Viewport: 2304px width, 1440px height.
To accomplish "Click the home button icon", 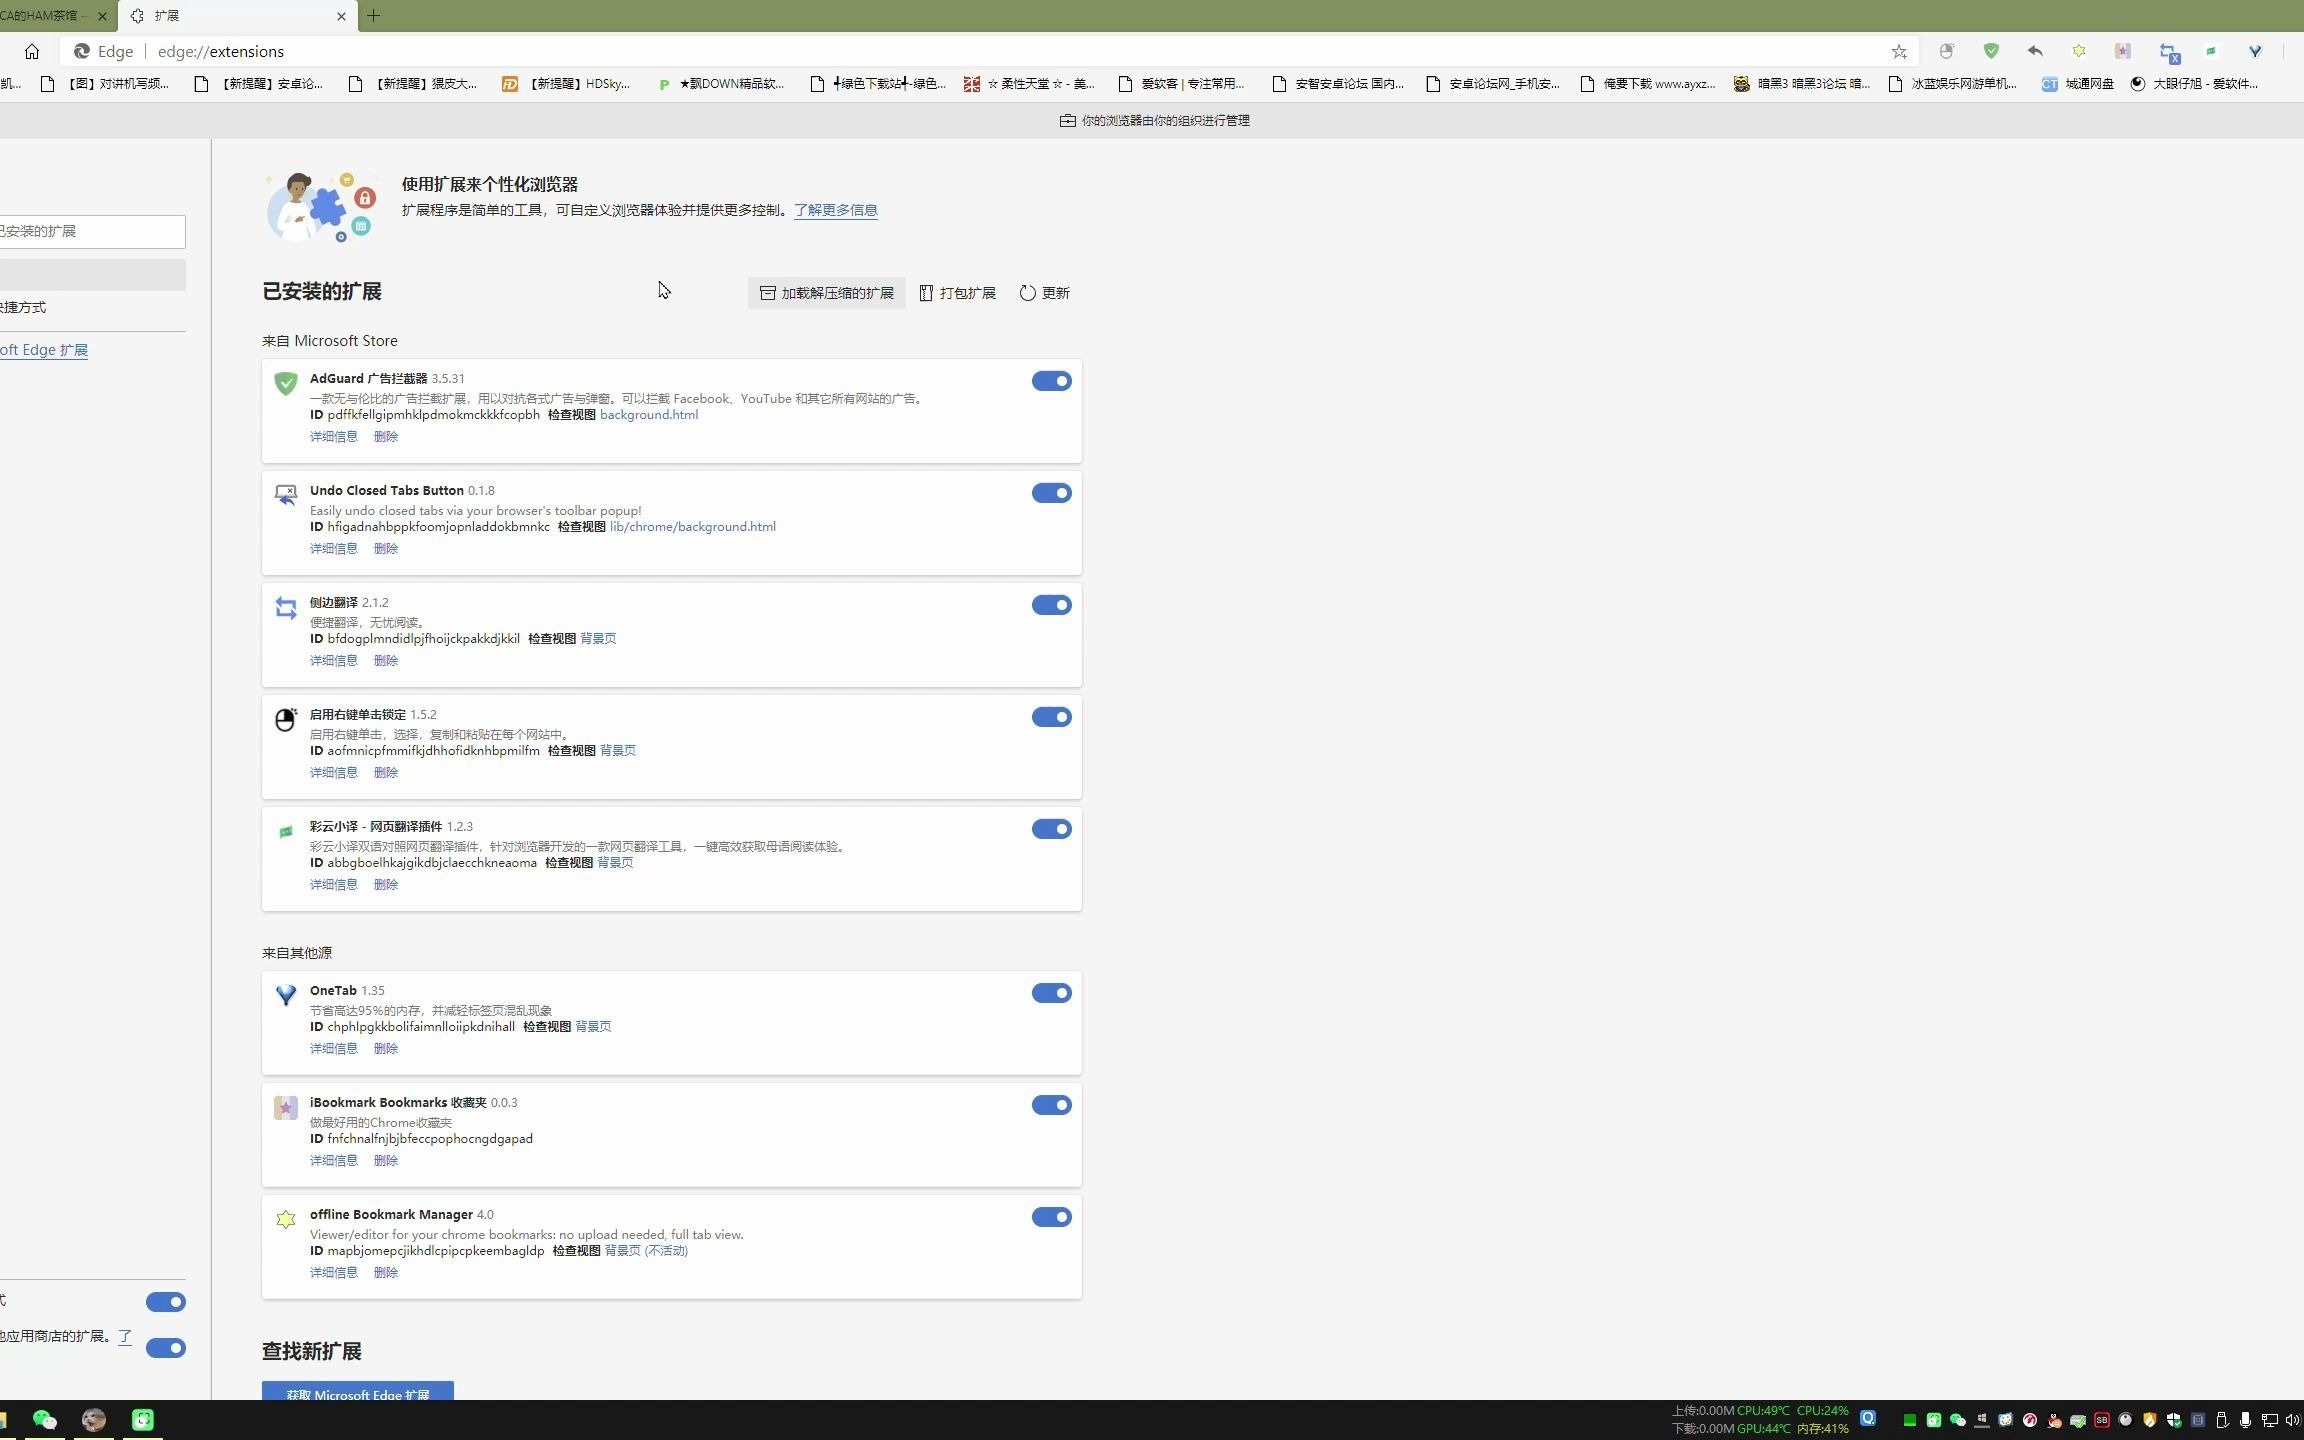I will pos(32,51).
